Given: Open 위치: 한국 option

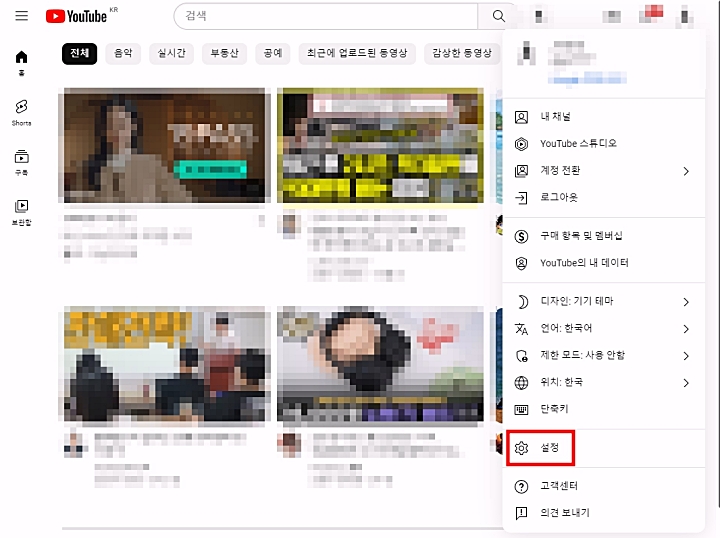Looking at the screenshot, I should tap(604, 382).
